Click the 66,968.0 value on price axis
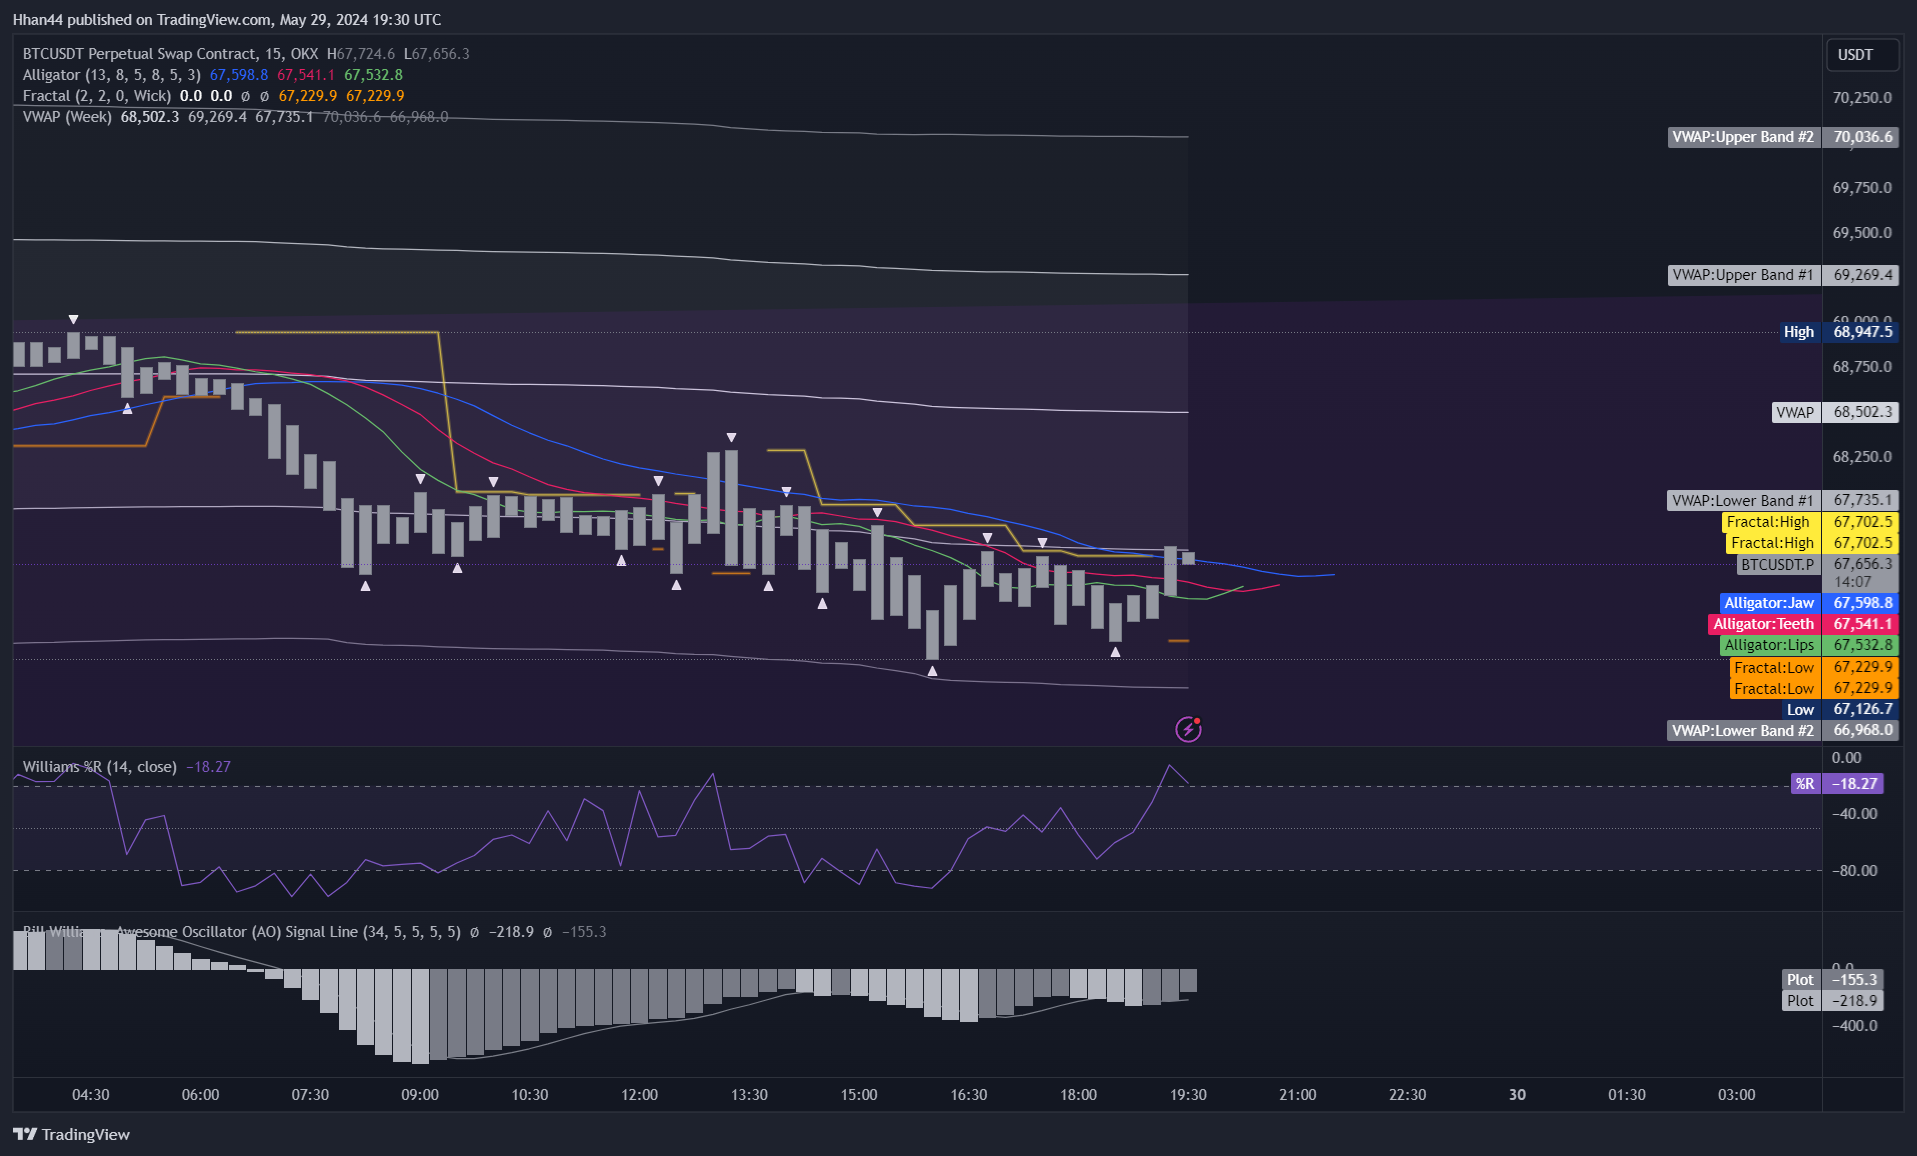 (1862, 731)
